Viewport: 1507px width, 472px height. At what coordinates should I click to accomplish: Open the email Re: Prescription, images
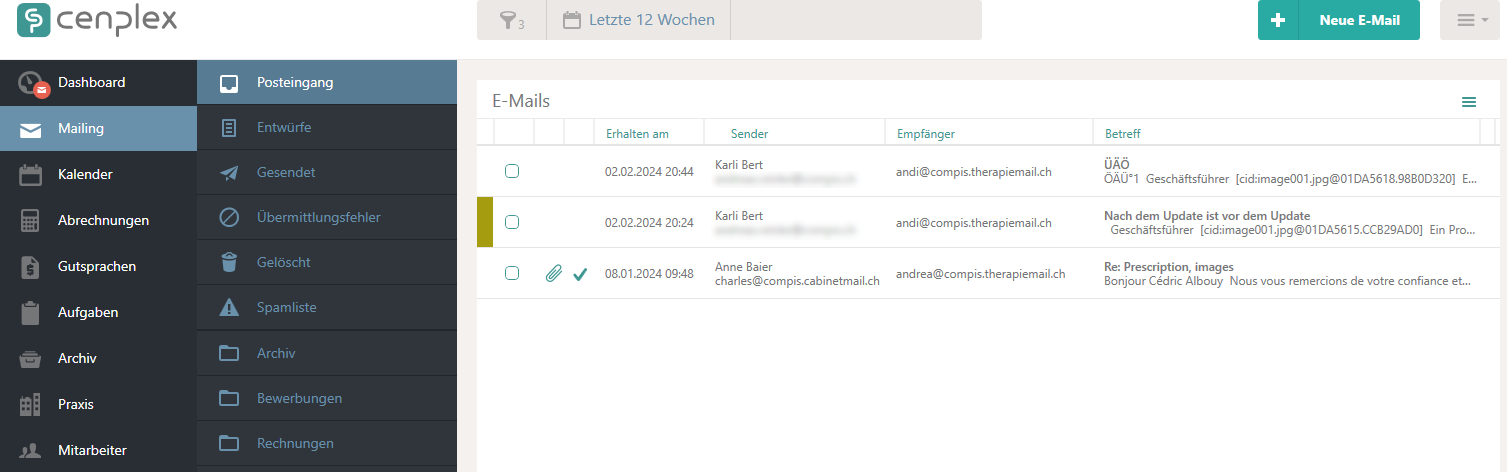click(x=1168, y=267)
